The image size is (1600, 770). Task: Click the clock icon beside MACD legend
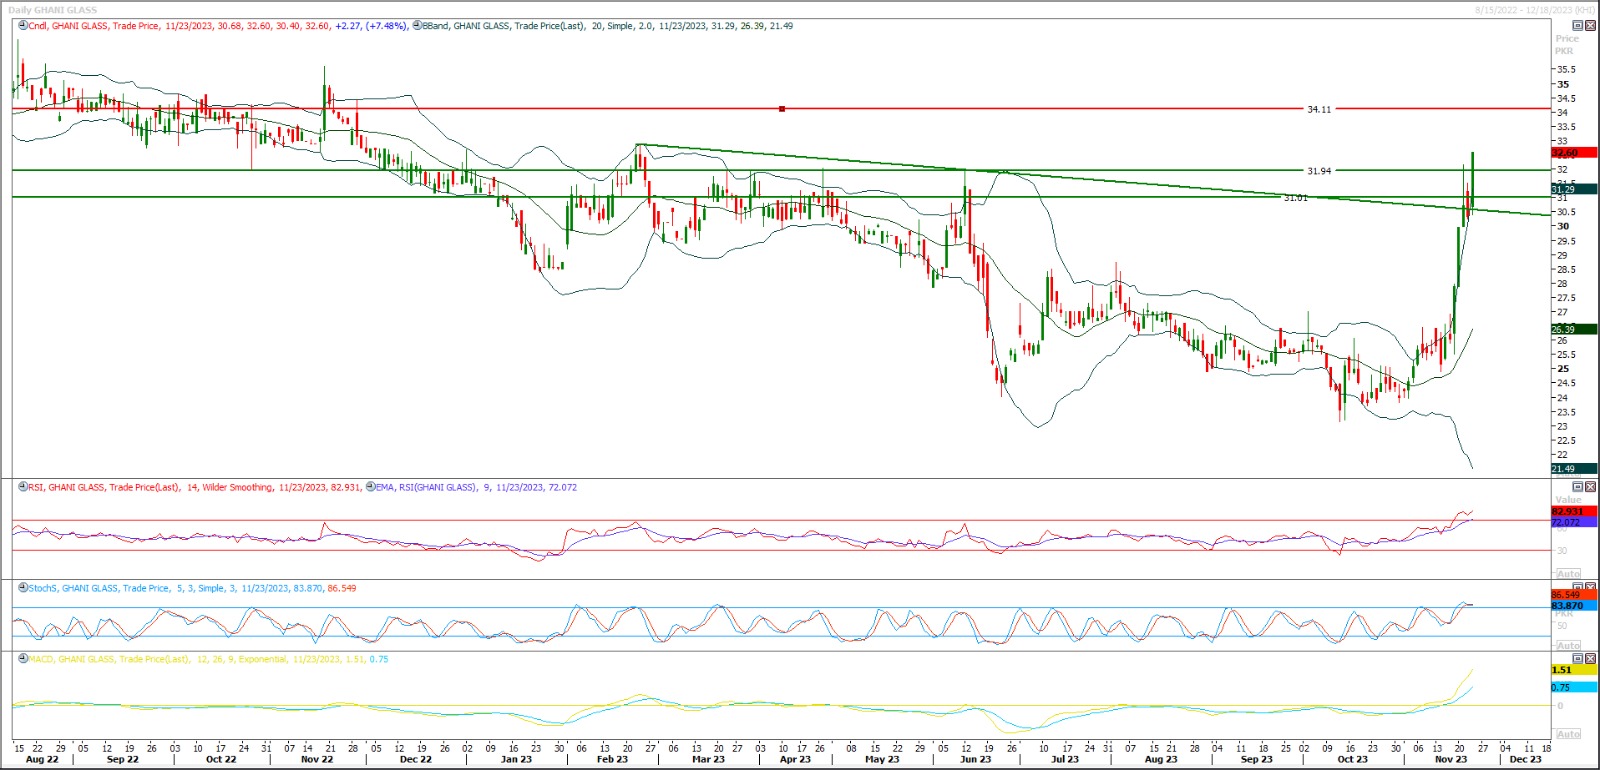(x=23, y=659)
